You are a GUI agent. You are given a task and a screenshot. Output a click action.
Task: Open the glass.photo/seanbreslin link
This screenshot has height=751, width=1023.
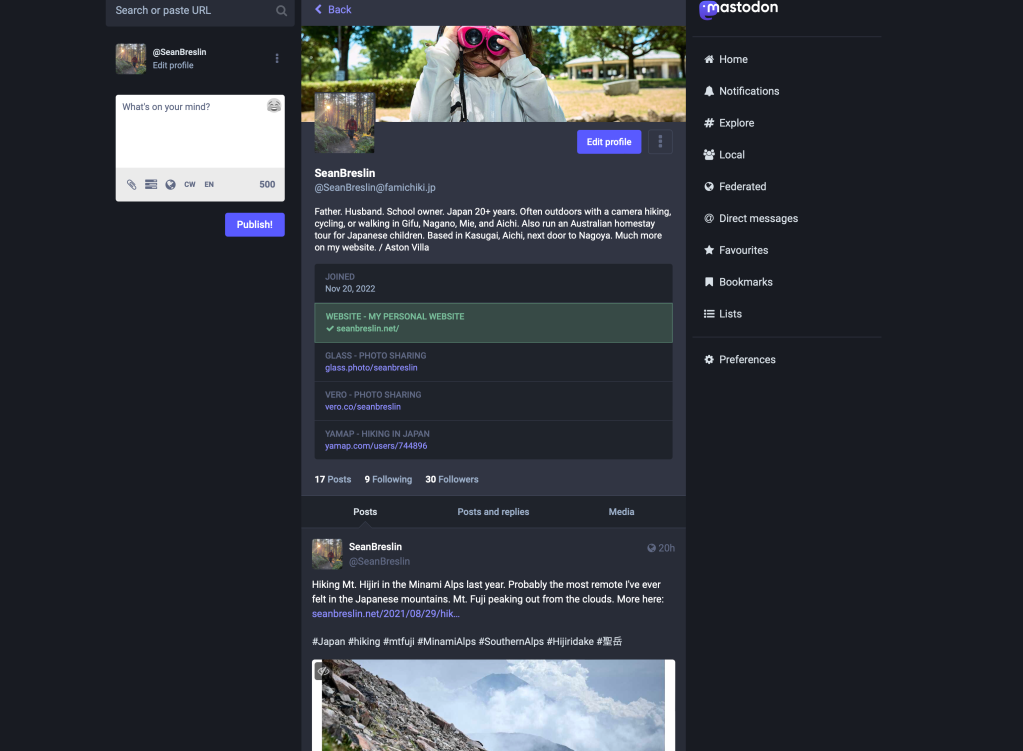click(x=371, y=368)
